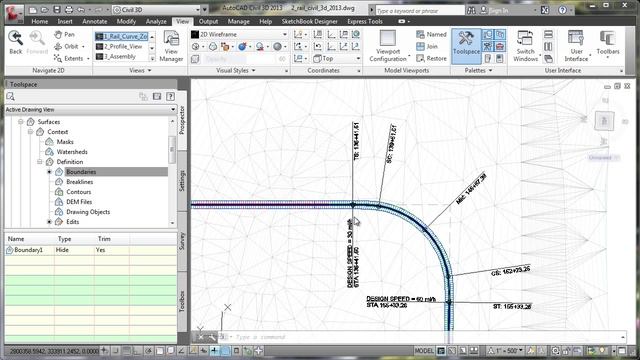
Task: Expand the Palettes panel
Action: point(478,71)
